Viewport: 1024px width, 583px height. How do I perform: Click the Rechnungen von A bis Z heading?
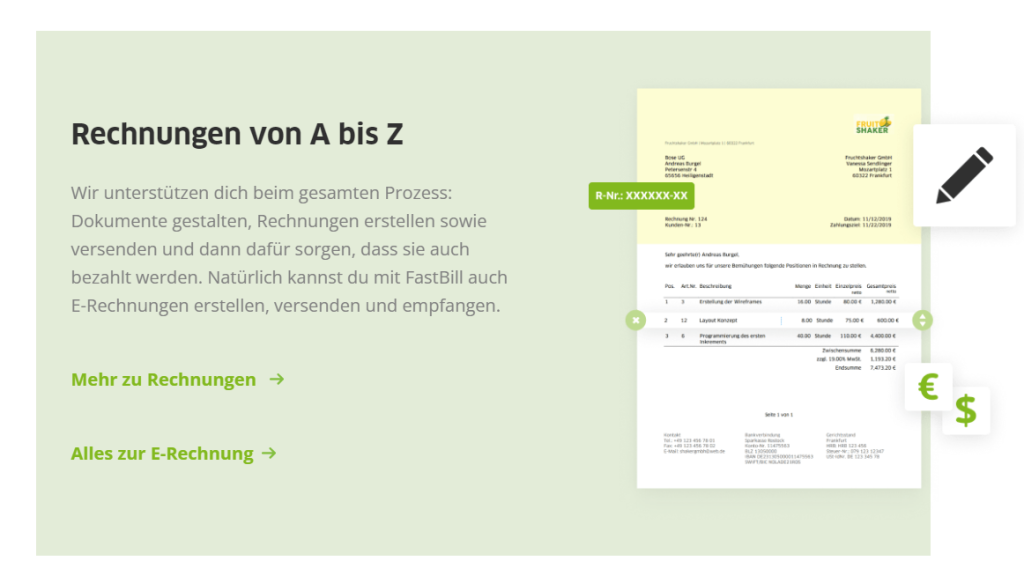tap(237, 134)
